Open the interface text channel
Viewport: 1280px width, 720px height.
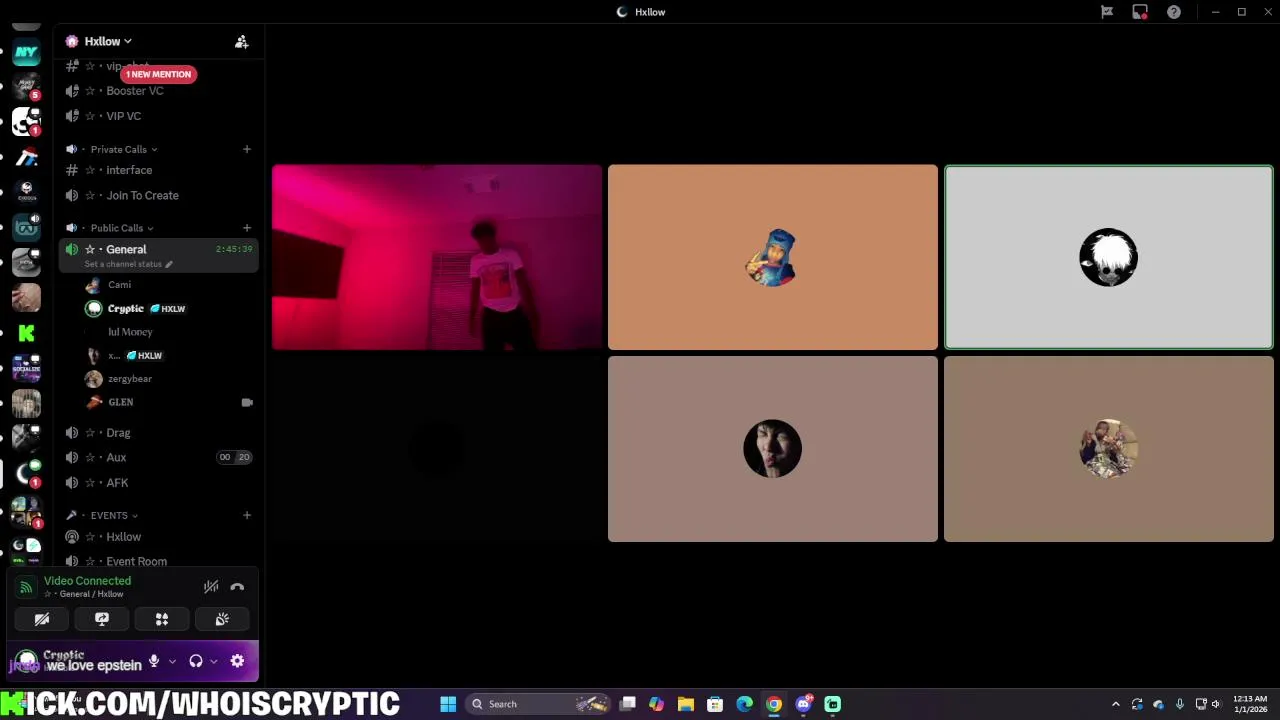click(159, 170)
